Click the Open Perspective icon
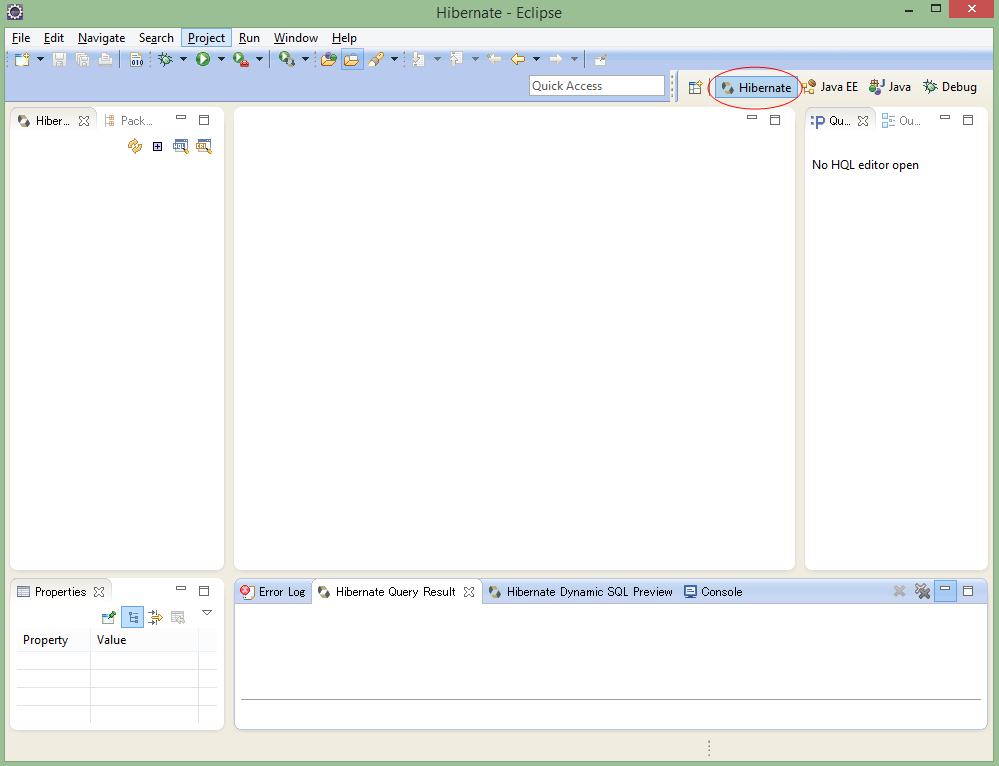 [695, 87]
